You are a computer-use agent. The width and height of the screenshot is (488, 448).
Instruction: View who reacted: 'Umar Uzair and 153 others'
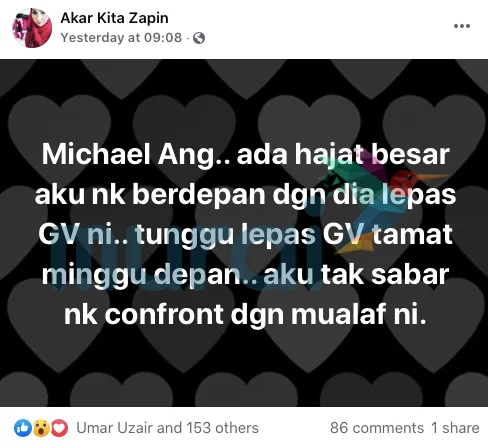point(167,428)
